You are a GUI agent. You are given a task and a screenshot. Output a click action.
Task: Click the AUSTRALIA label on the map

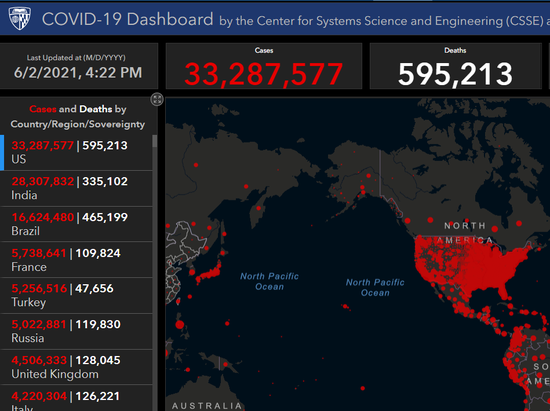(x=207, y=406)
